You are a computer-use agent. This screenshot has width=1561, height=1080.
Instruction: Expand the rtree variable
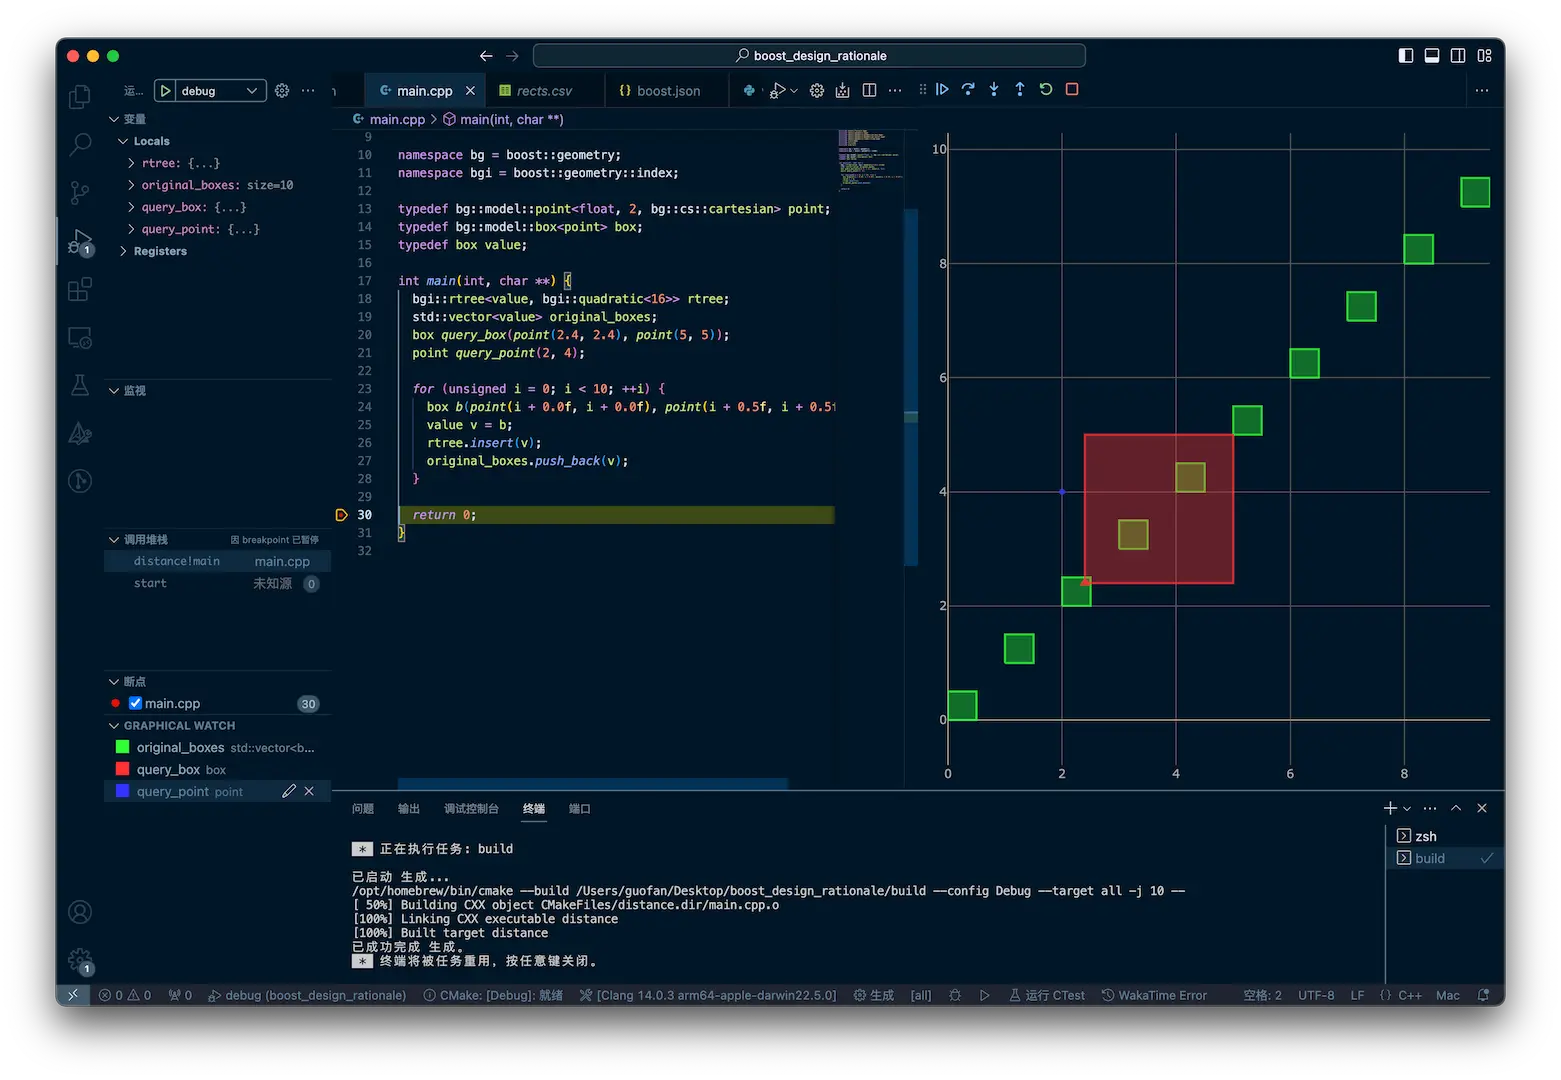131,163
